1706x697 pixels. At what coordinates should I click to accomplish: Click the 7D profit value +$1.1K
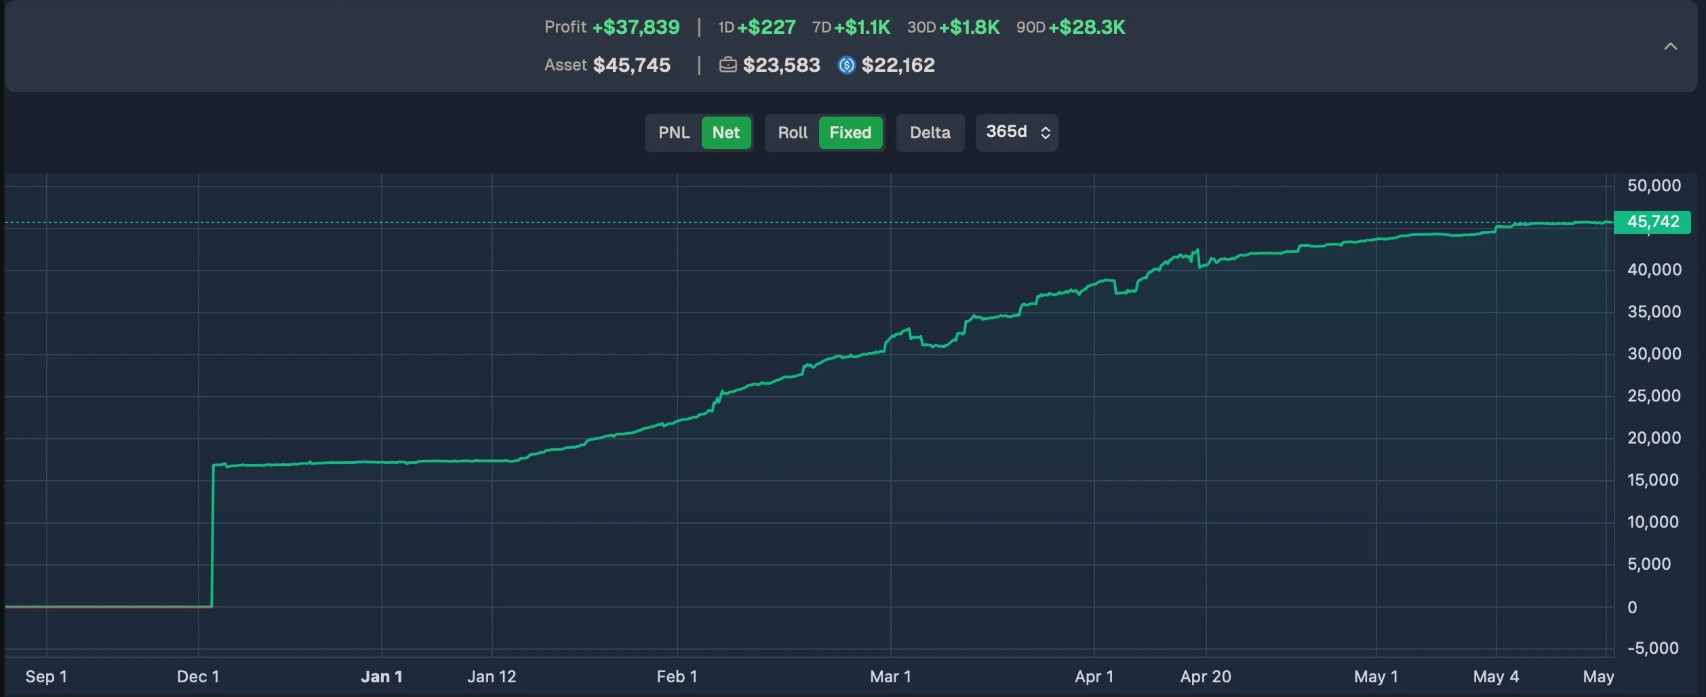[x=862, y=27]
